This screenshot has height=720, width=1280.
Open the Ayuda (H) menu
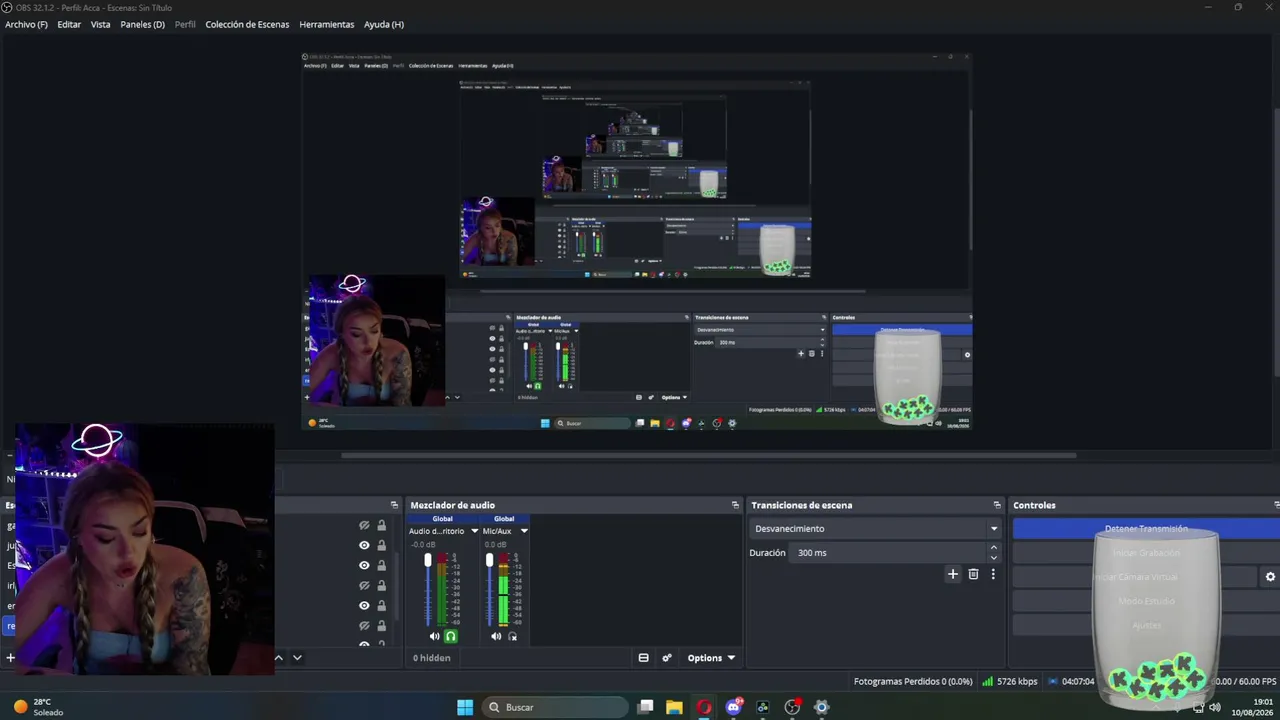pos(384,24)
